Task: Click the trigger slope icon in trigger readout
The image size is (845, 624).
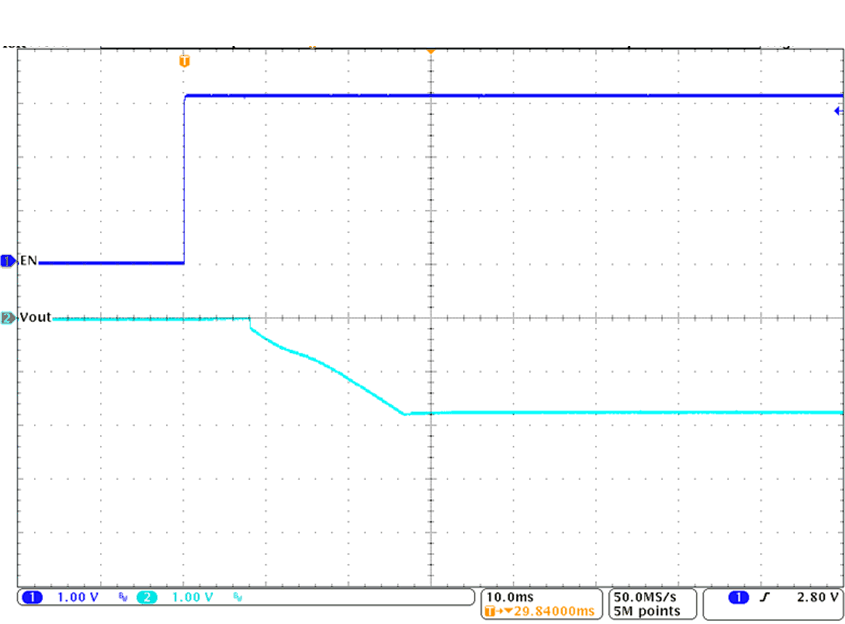Action: (x=766, y=597)
